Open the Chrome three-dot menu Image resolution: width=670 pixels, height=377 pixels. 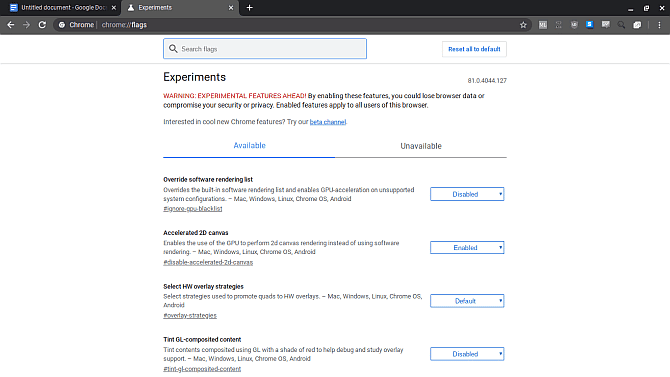(x=659, y=25)
